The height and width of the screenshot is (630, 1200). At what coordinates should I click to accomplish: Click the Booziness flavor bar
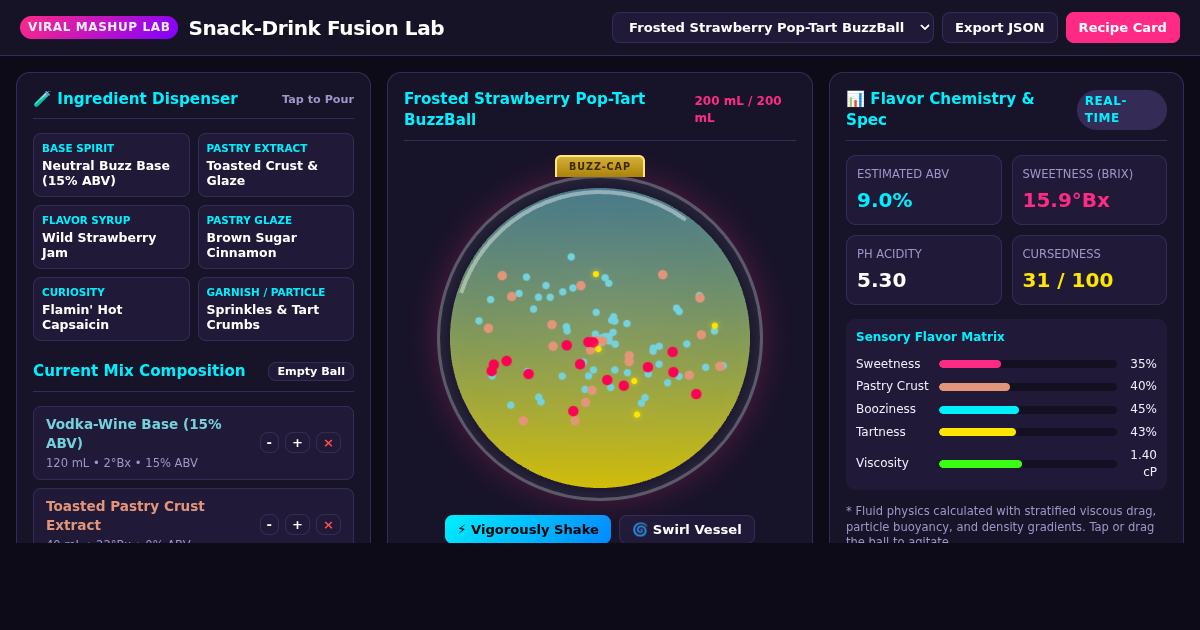tap(1028, 409)
